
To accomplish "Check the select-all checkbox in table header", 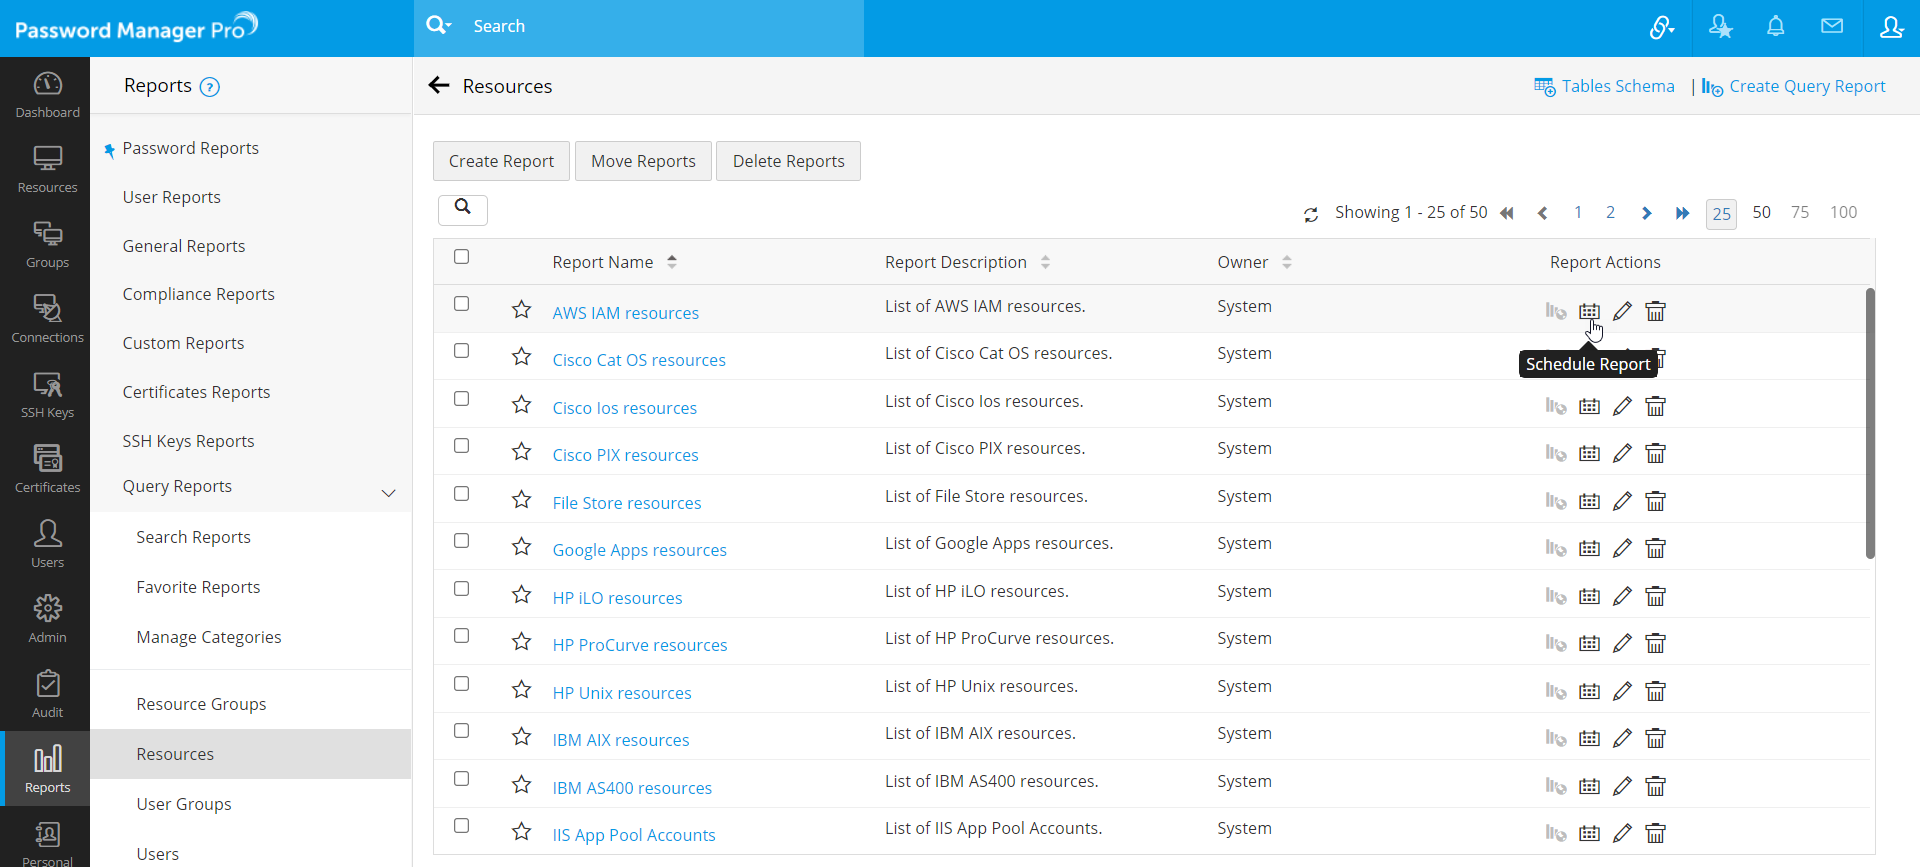I will 461,257.
